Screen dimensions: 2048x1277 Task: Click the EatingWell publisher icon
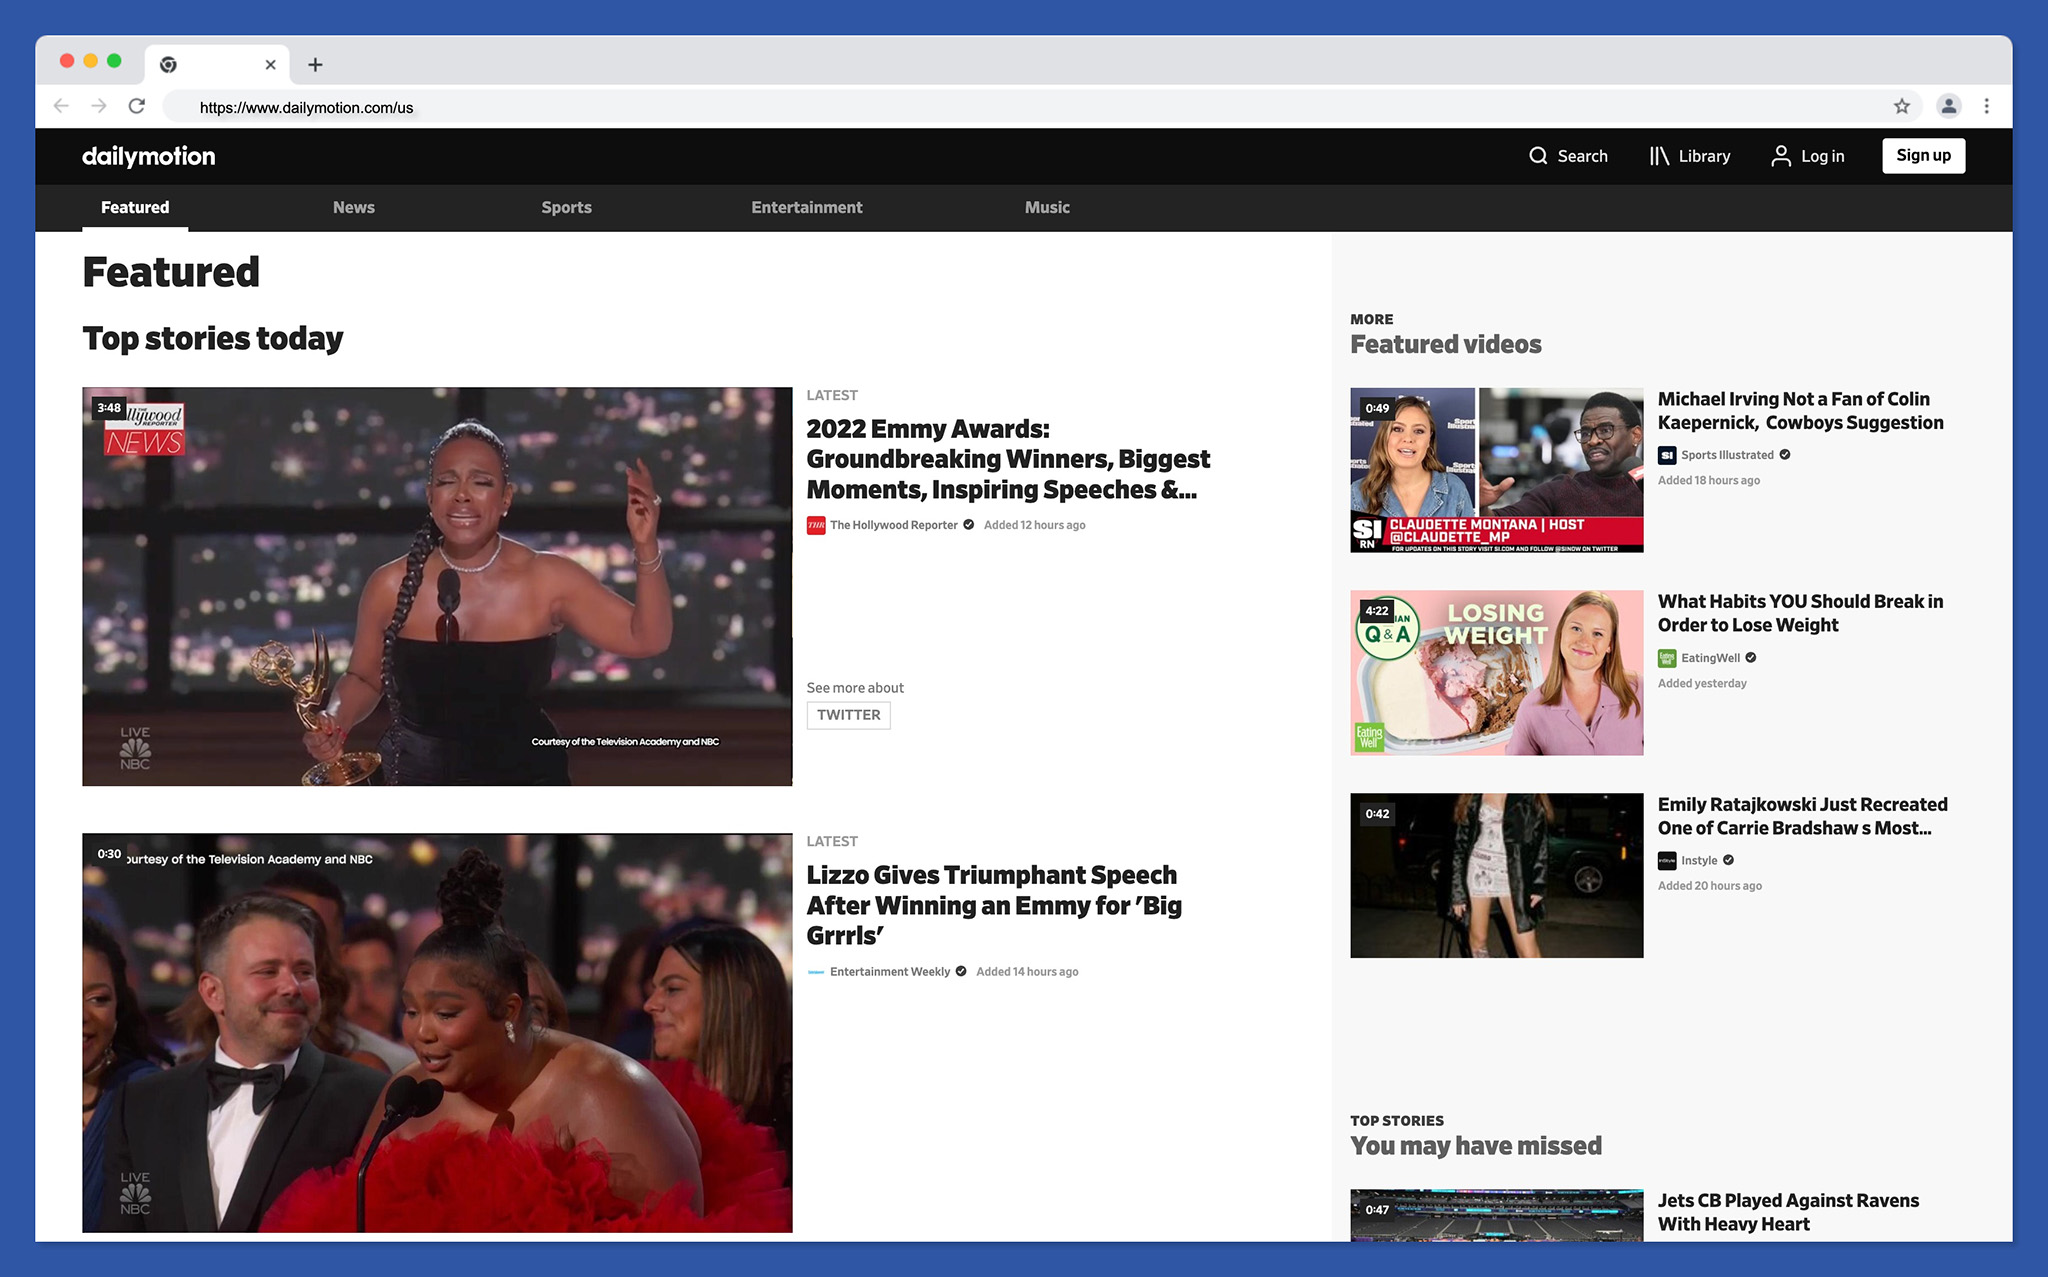tap(1666, 657)
